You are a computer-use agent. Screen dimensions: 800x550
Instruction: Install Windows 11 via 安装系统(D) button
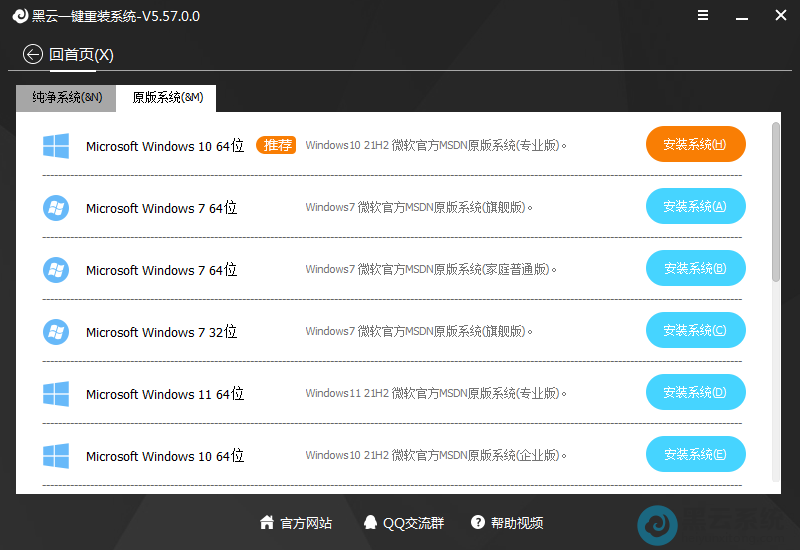pyautogui.click(x=695, y=392)
